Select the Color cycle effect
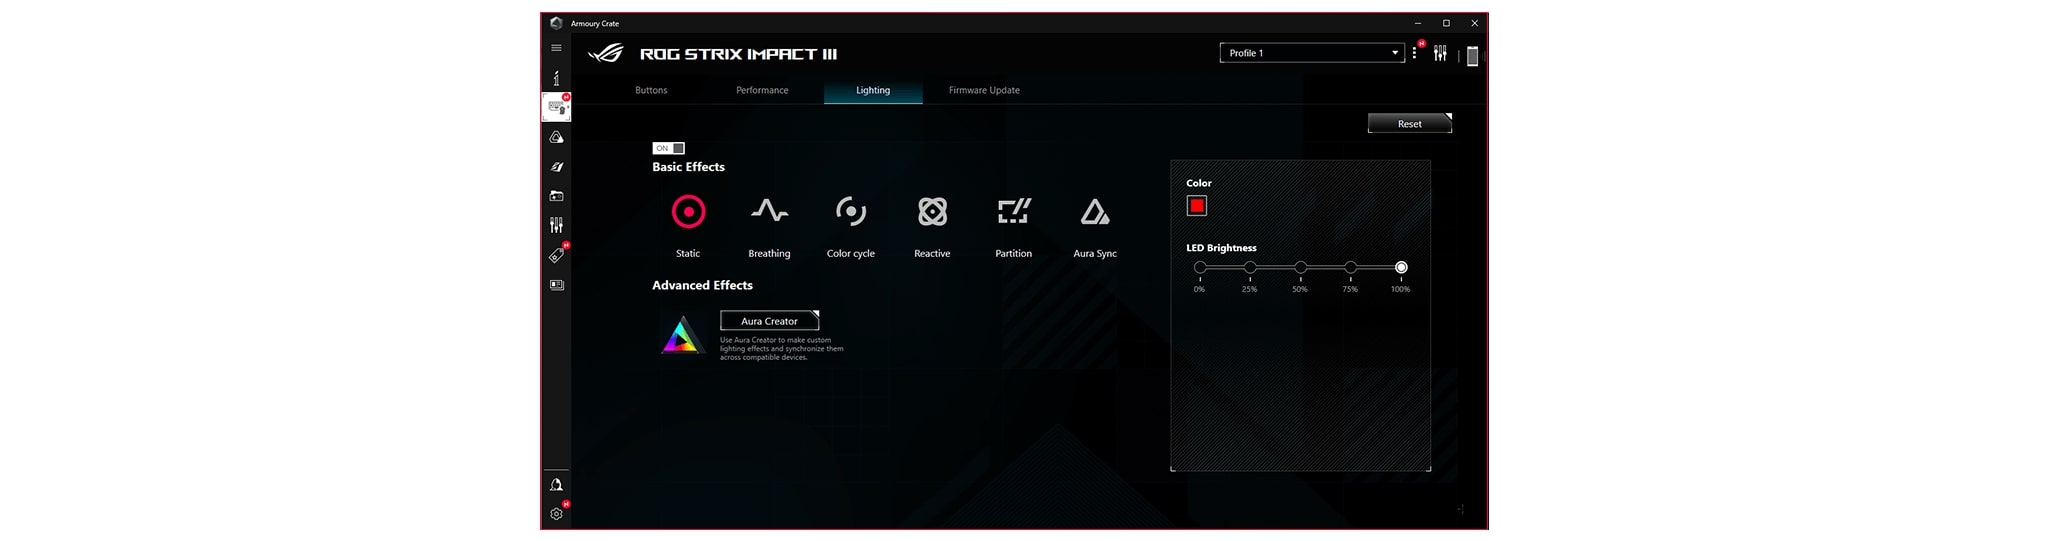2059x541 pixels. click(x=850, y=212)
